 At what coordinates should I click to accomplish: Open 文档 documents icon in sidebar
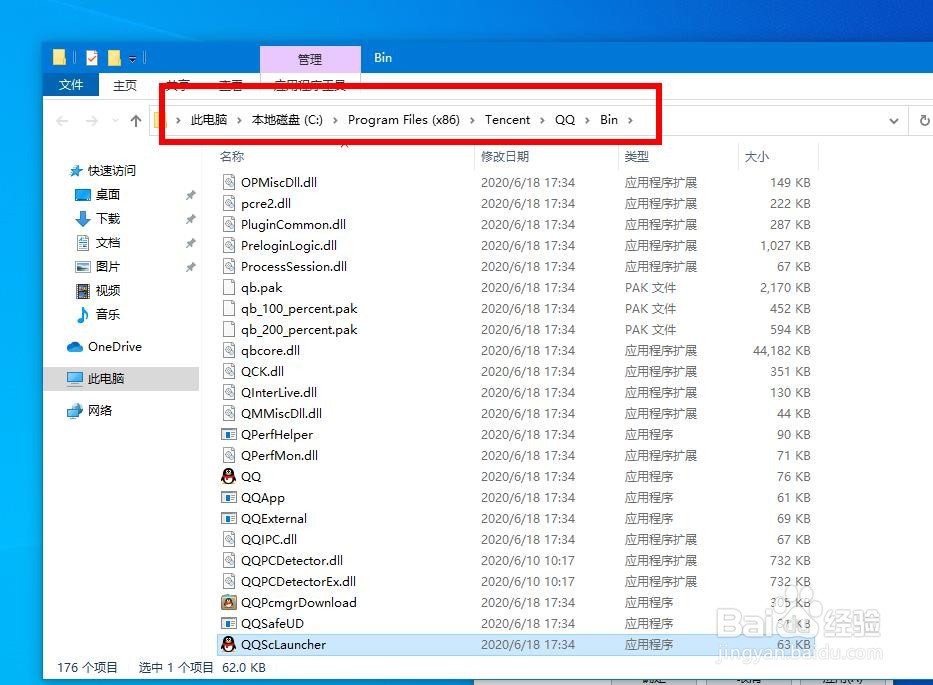83,242
